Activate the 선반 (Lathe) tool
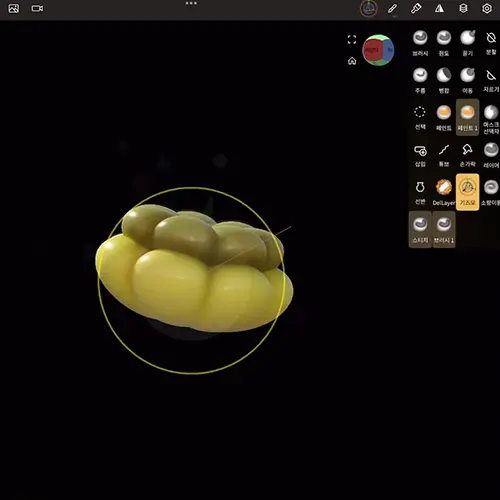The image size is (500, 500). click(x=420, y=192)
